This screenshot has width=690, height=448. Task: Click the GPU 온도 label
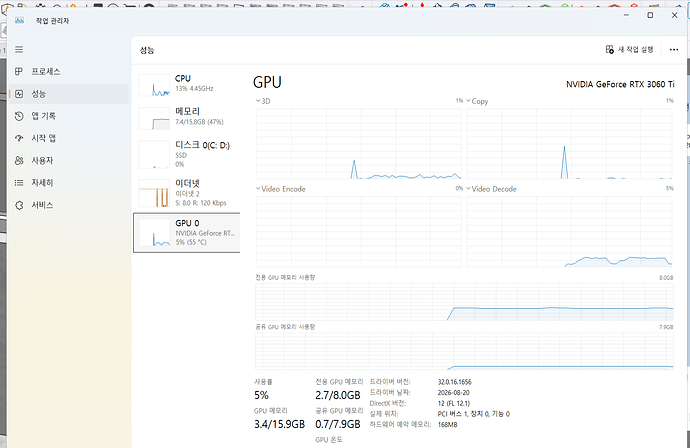[329, 439]
